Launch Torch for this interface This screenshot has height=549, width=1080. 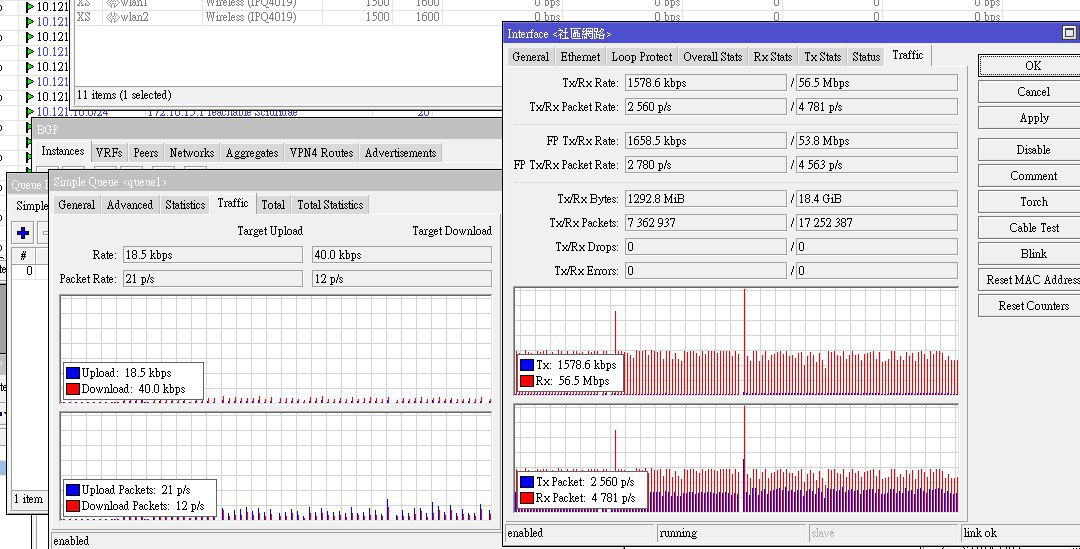(1032, 202)
